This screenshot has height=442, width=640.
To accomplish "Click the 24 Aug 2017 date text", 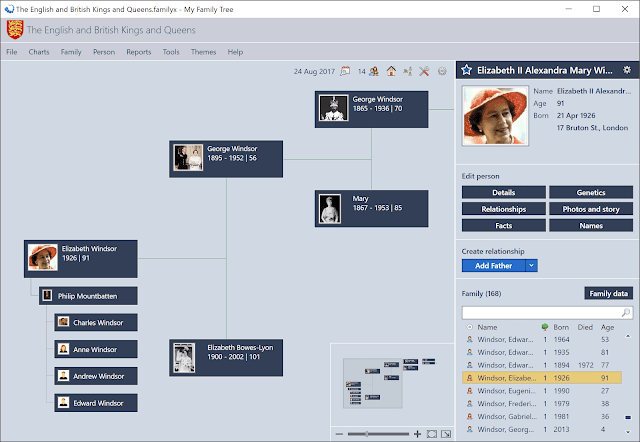I will tap(314, 71).
